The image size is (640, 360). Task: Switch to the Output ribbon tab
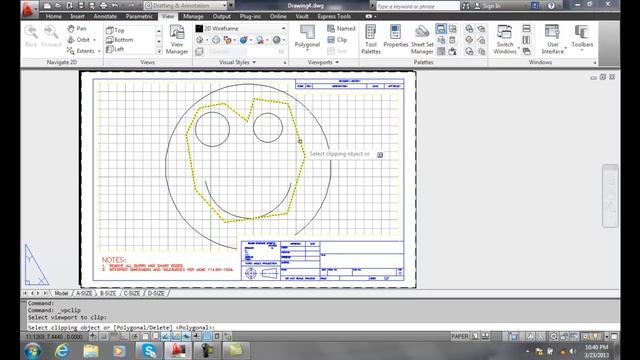coord(222,16)
